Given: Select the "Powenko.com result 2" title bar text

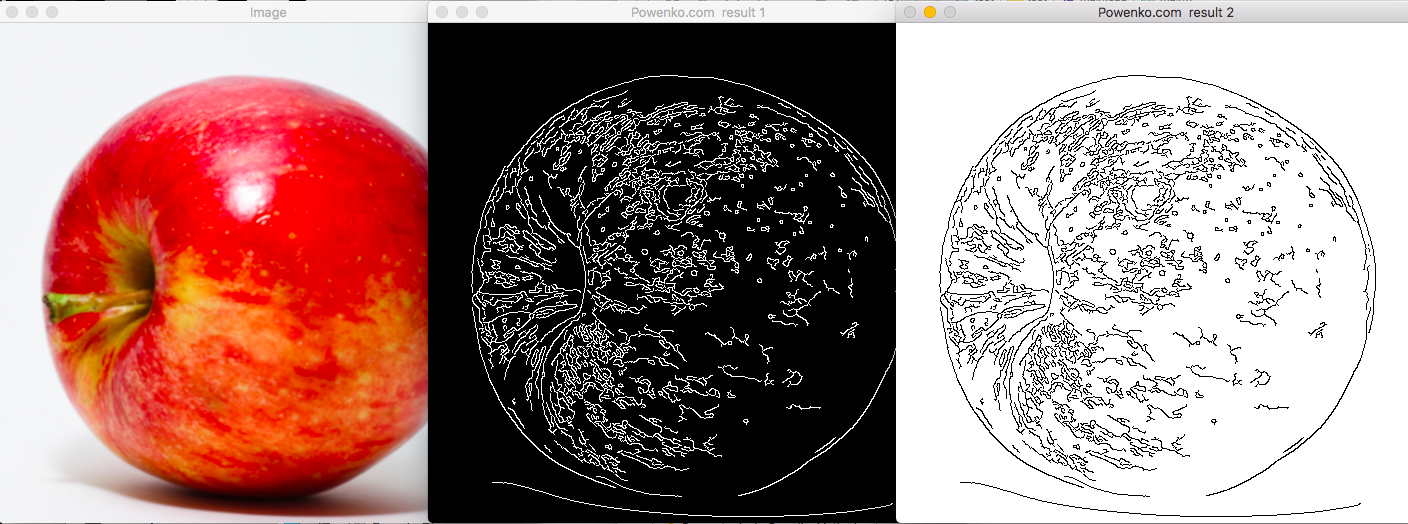Looking at the screenshot, I should (x=1166, y=13).
